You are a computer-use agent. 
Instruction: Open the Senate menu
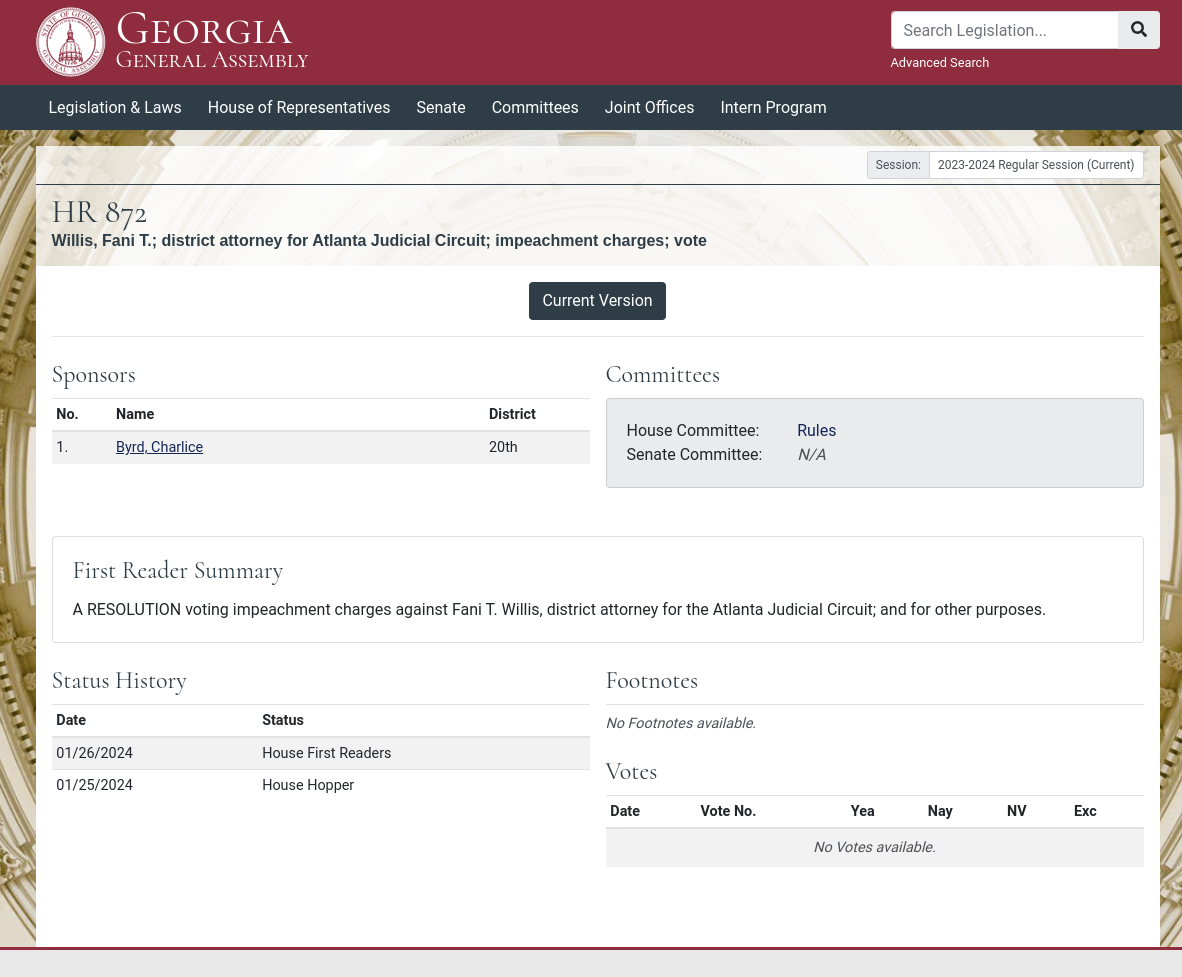(441, 108)
